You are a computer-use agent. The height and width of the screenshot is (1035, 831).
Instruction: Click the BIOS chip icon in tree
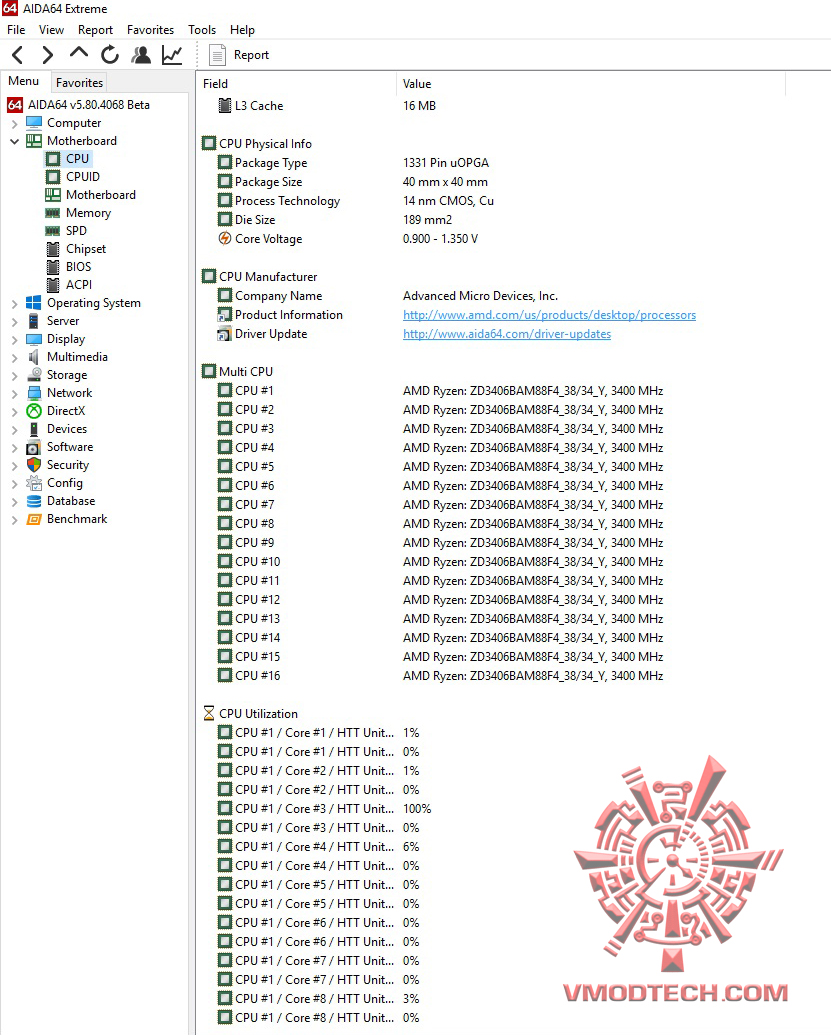coord(53,267)
